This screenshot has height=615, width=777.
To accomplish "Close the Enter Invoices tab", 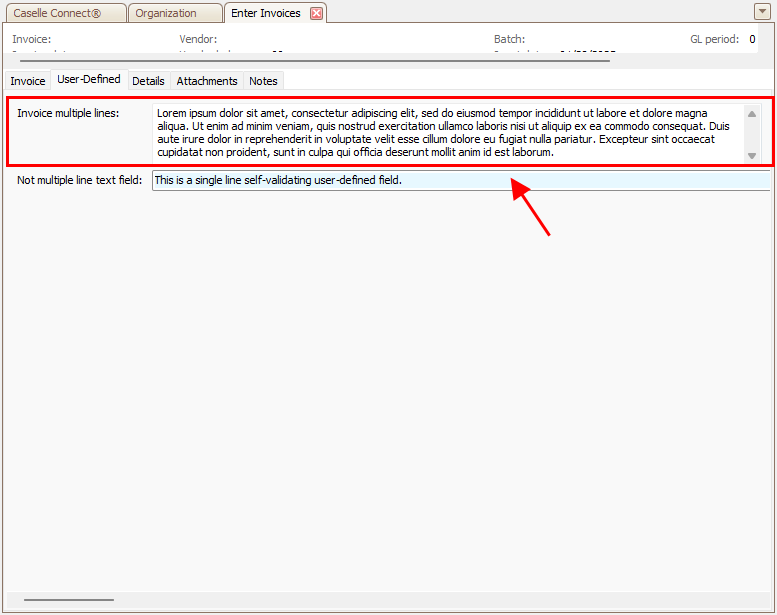I will 316,13.
